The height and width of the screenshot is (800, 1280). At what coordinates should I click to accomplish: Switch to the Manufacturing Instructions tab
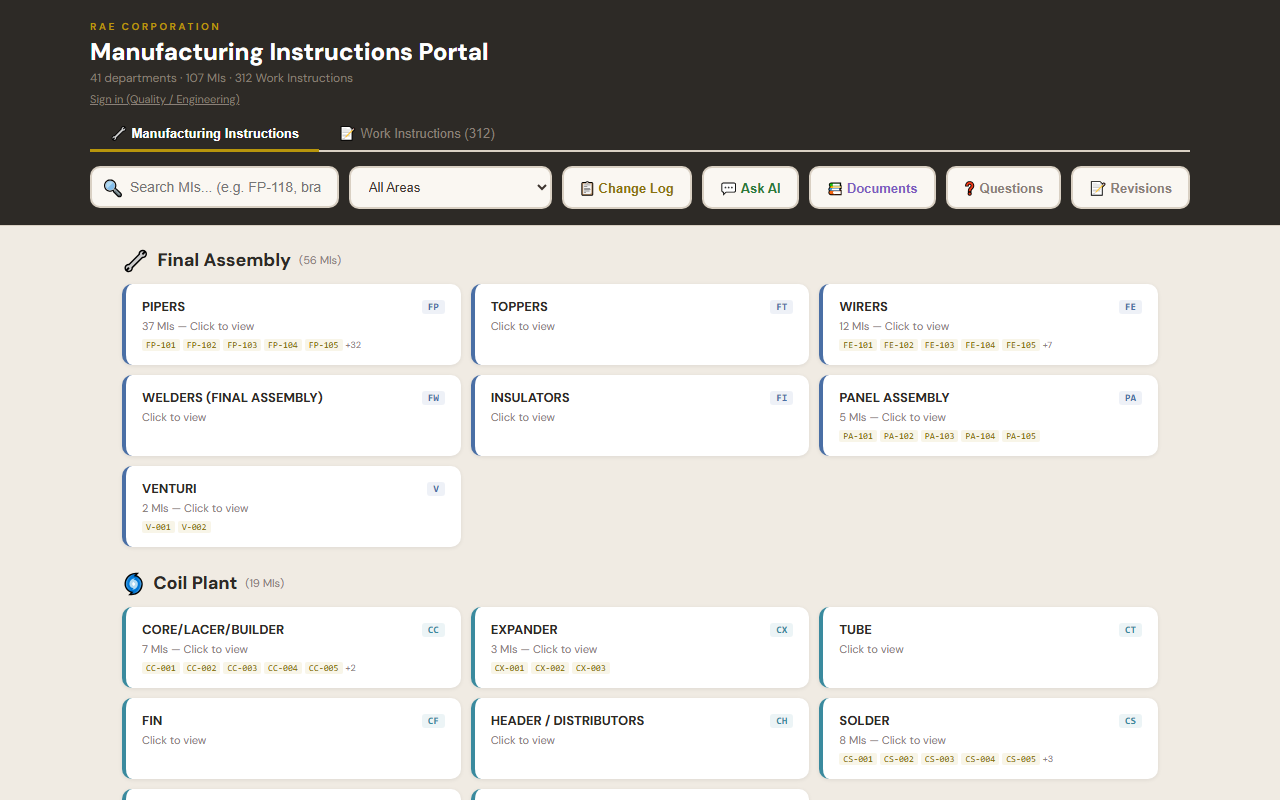click(x=204, y=133)
